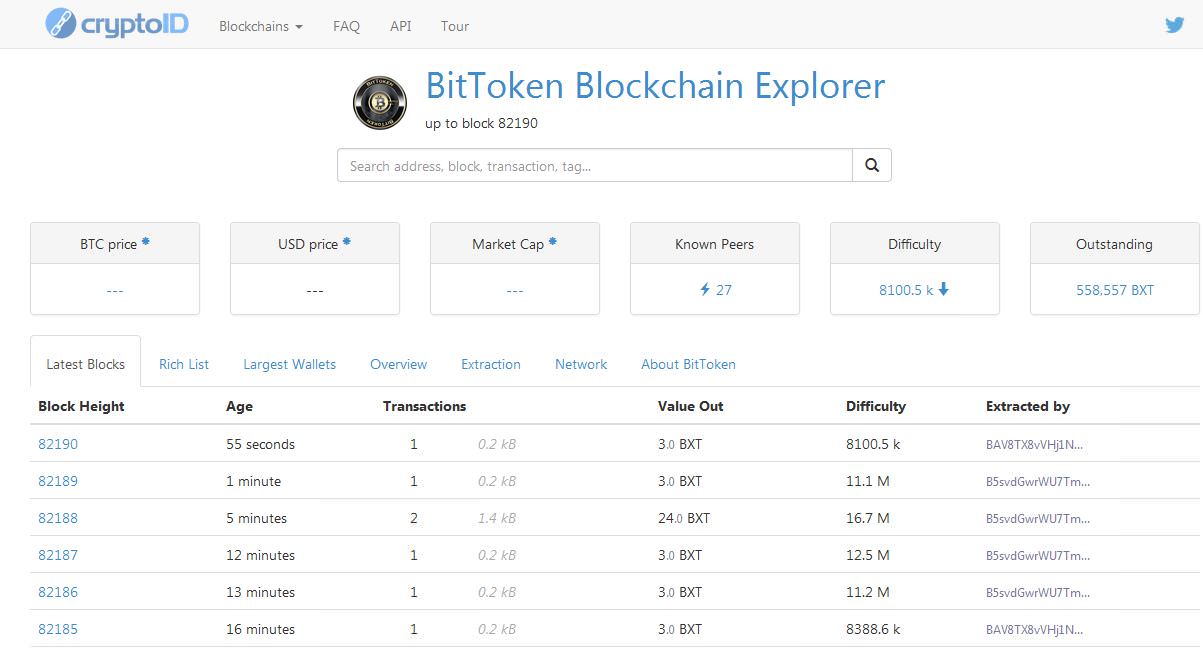1203x654 pixels.
Task: Switch to the About BitToken tab
Action: coord(688,364)
